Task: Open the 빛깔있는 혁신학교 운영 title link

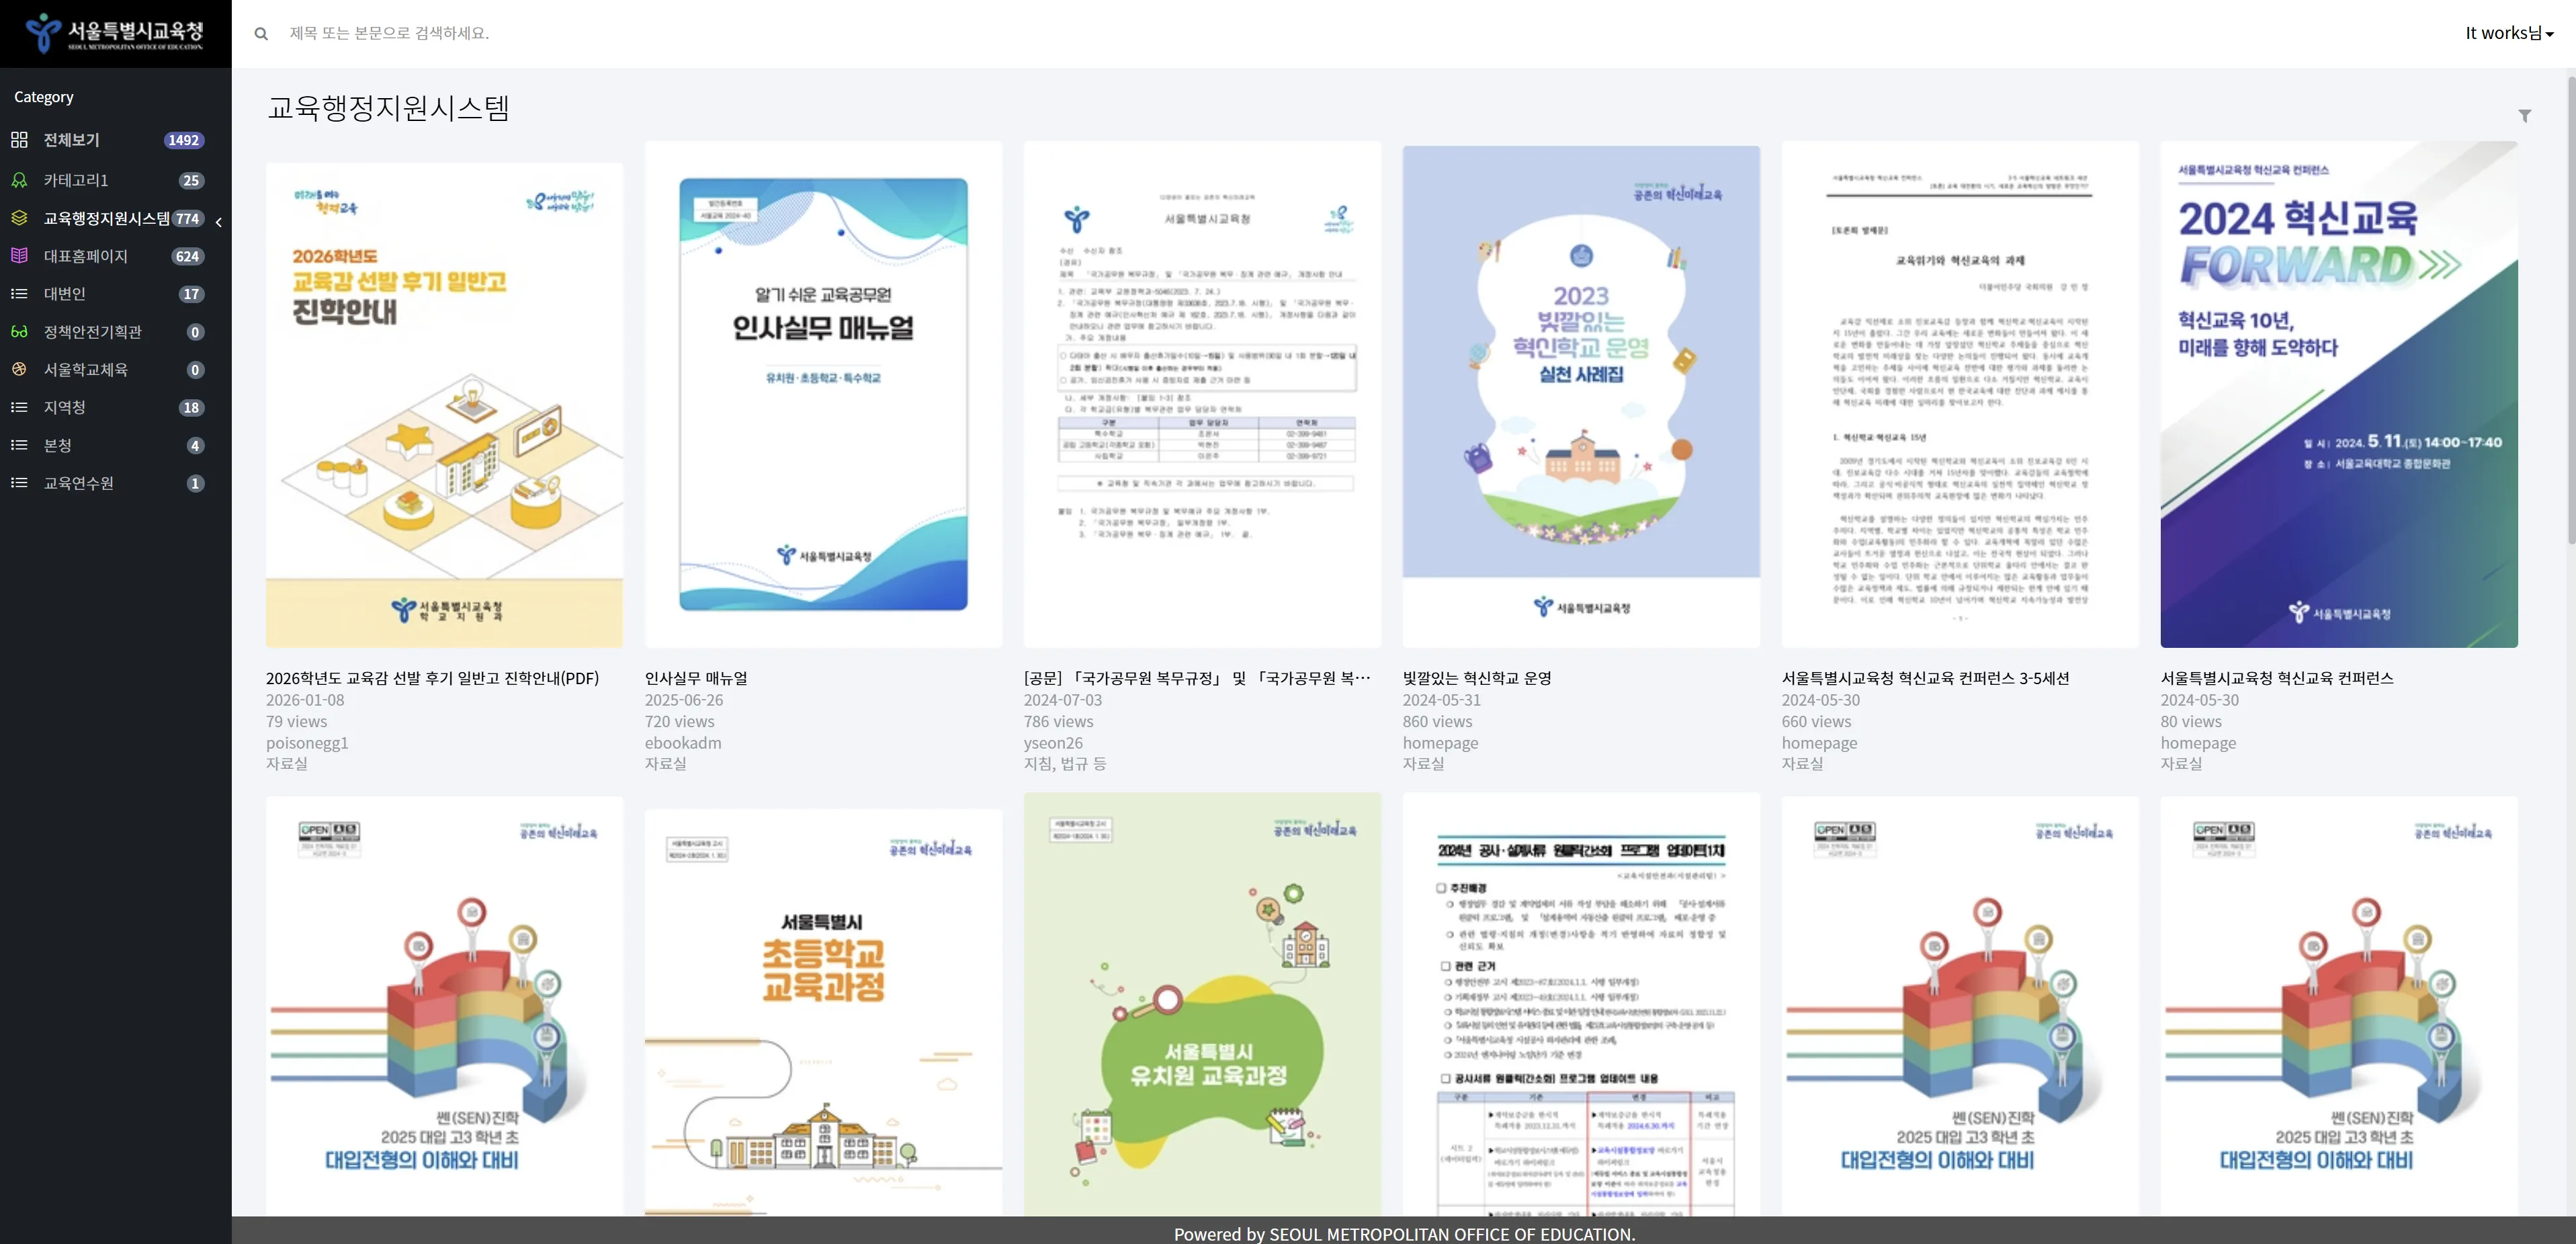Action: 1477,678
